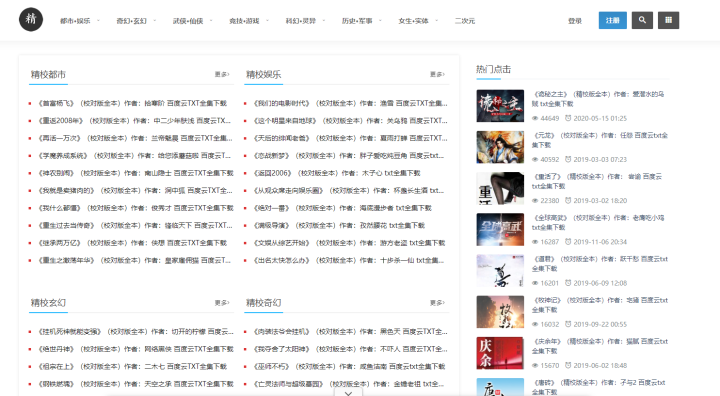Click the blue 注册 register button
The width and height of the screenshot is (720, 396).
613,20
